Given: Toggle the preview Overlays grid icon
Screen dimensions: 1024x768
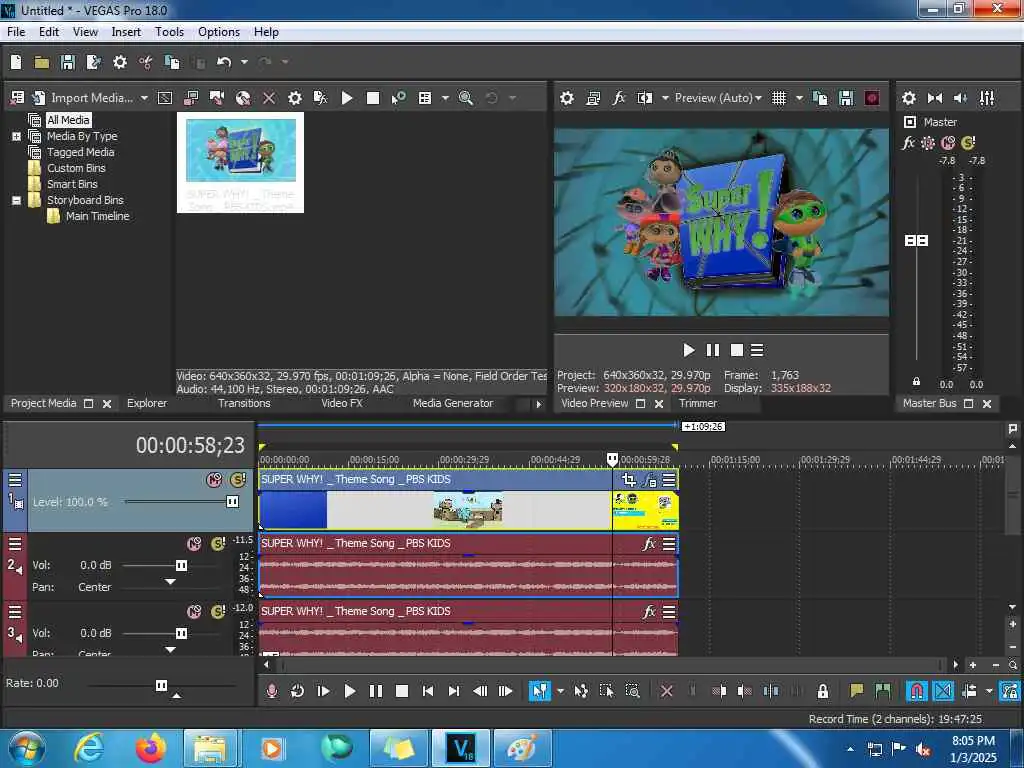Looking at the screenshot, I should click(x=779, y=98).
